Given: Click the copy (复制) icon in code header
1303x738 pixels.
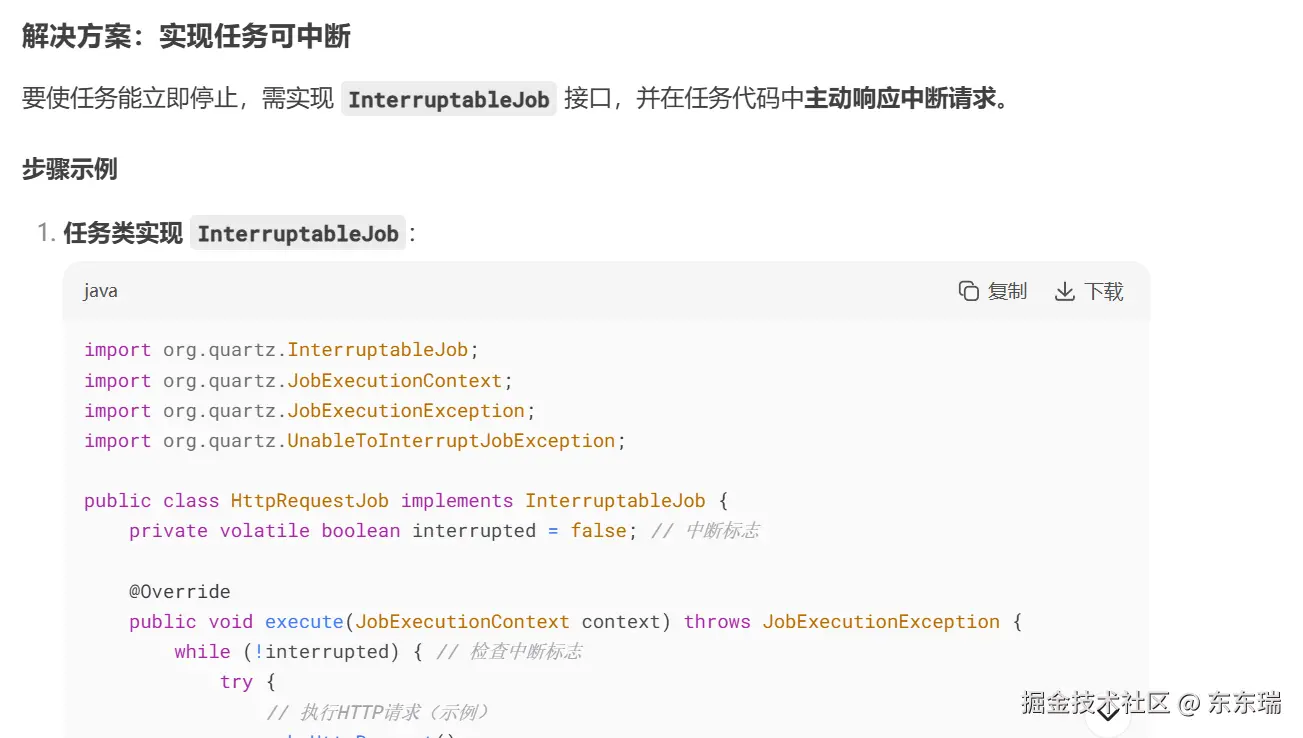Looking at the screenshot, I should pyautogui.click(x=968, y=291).
